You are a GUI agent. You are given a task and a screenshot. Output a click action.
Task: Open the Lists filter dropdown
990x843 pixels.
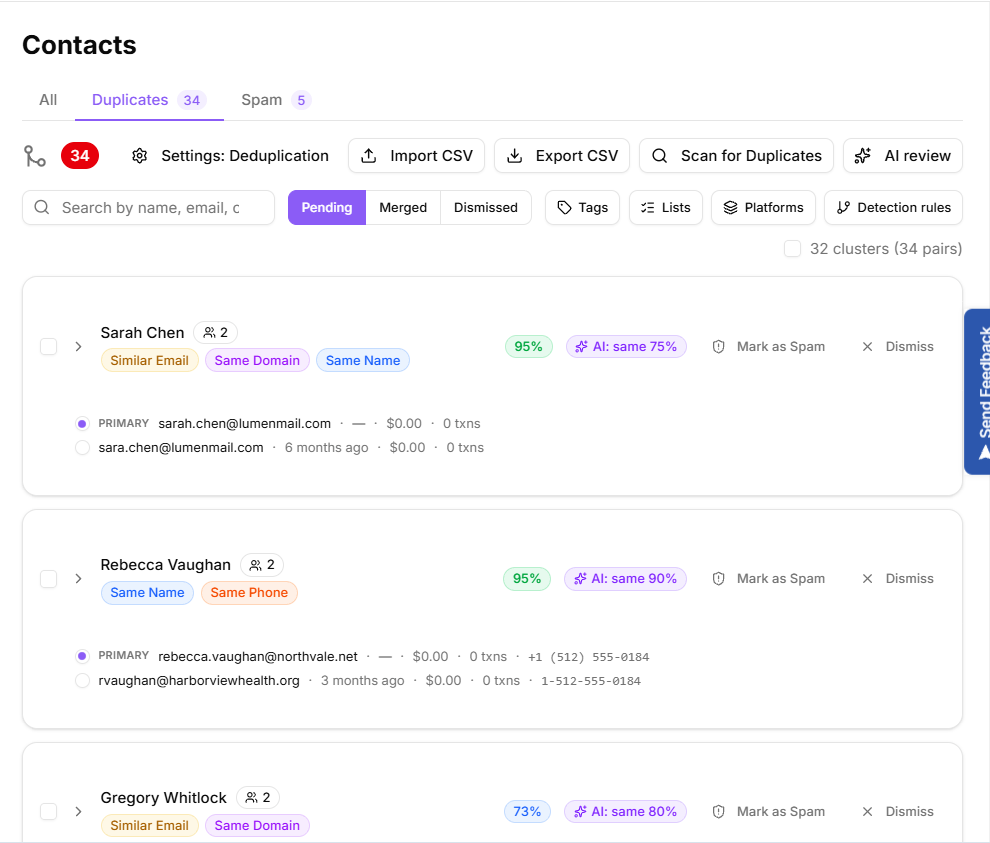tap(665, 208)
